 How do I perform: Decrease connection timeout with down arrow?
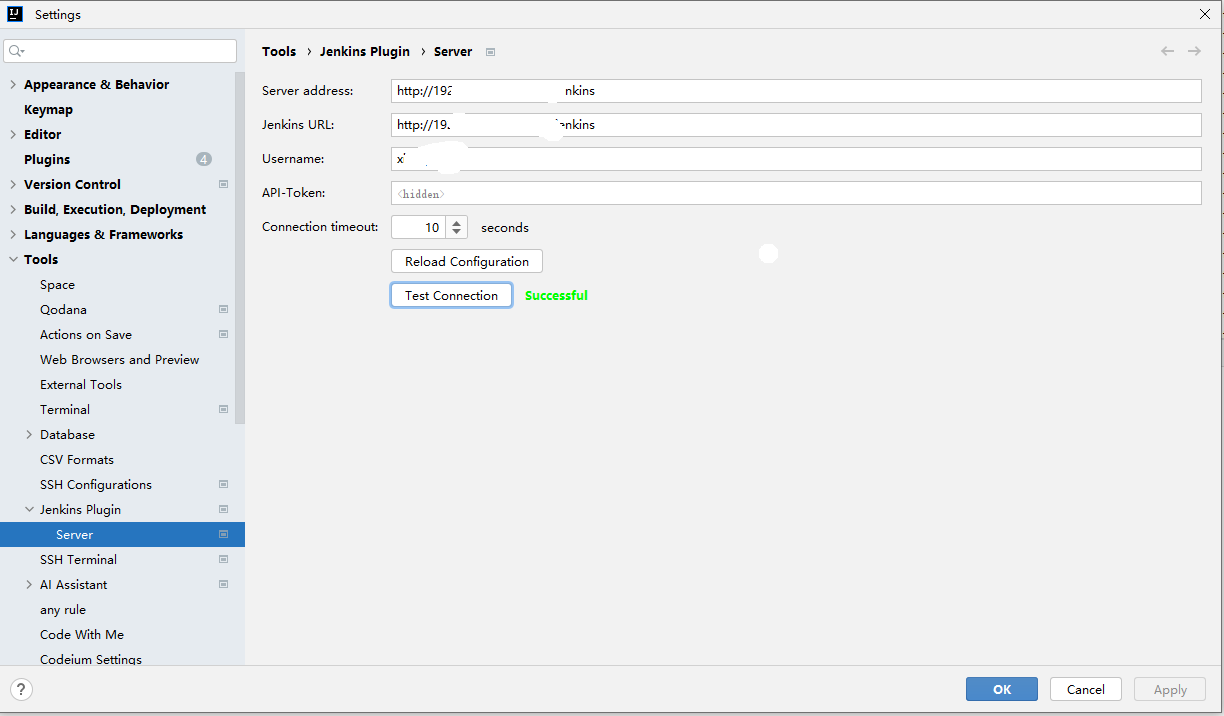coord(456,232)
